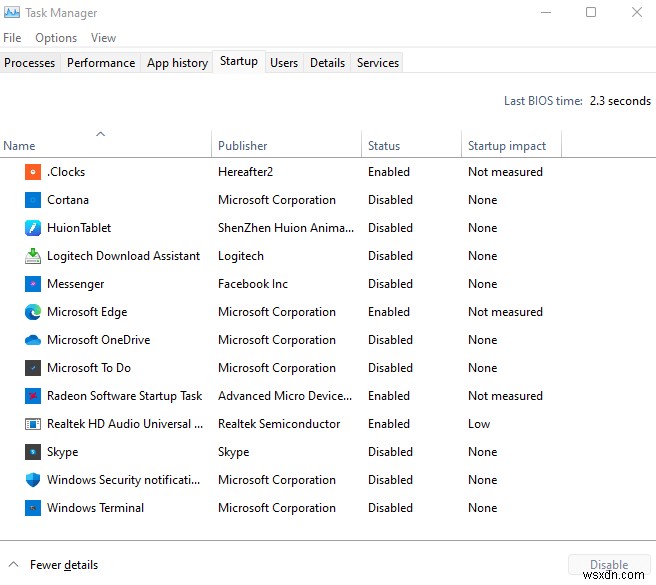
Task: Click the Disable button
Action: (609, 564)
